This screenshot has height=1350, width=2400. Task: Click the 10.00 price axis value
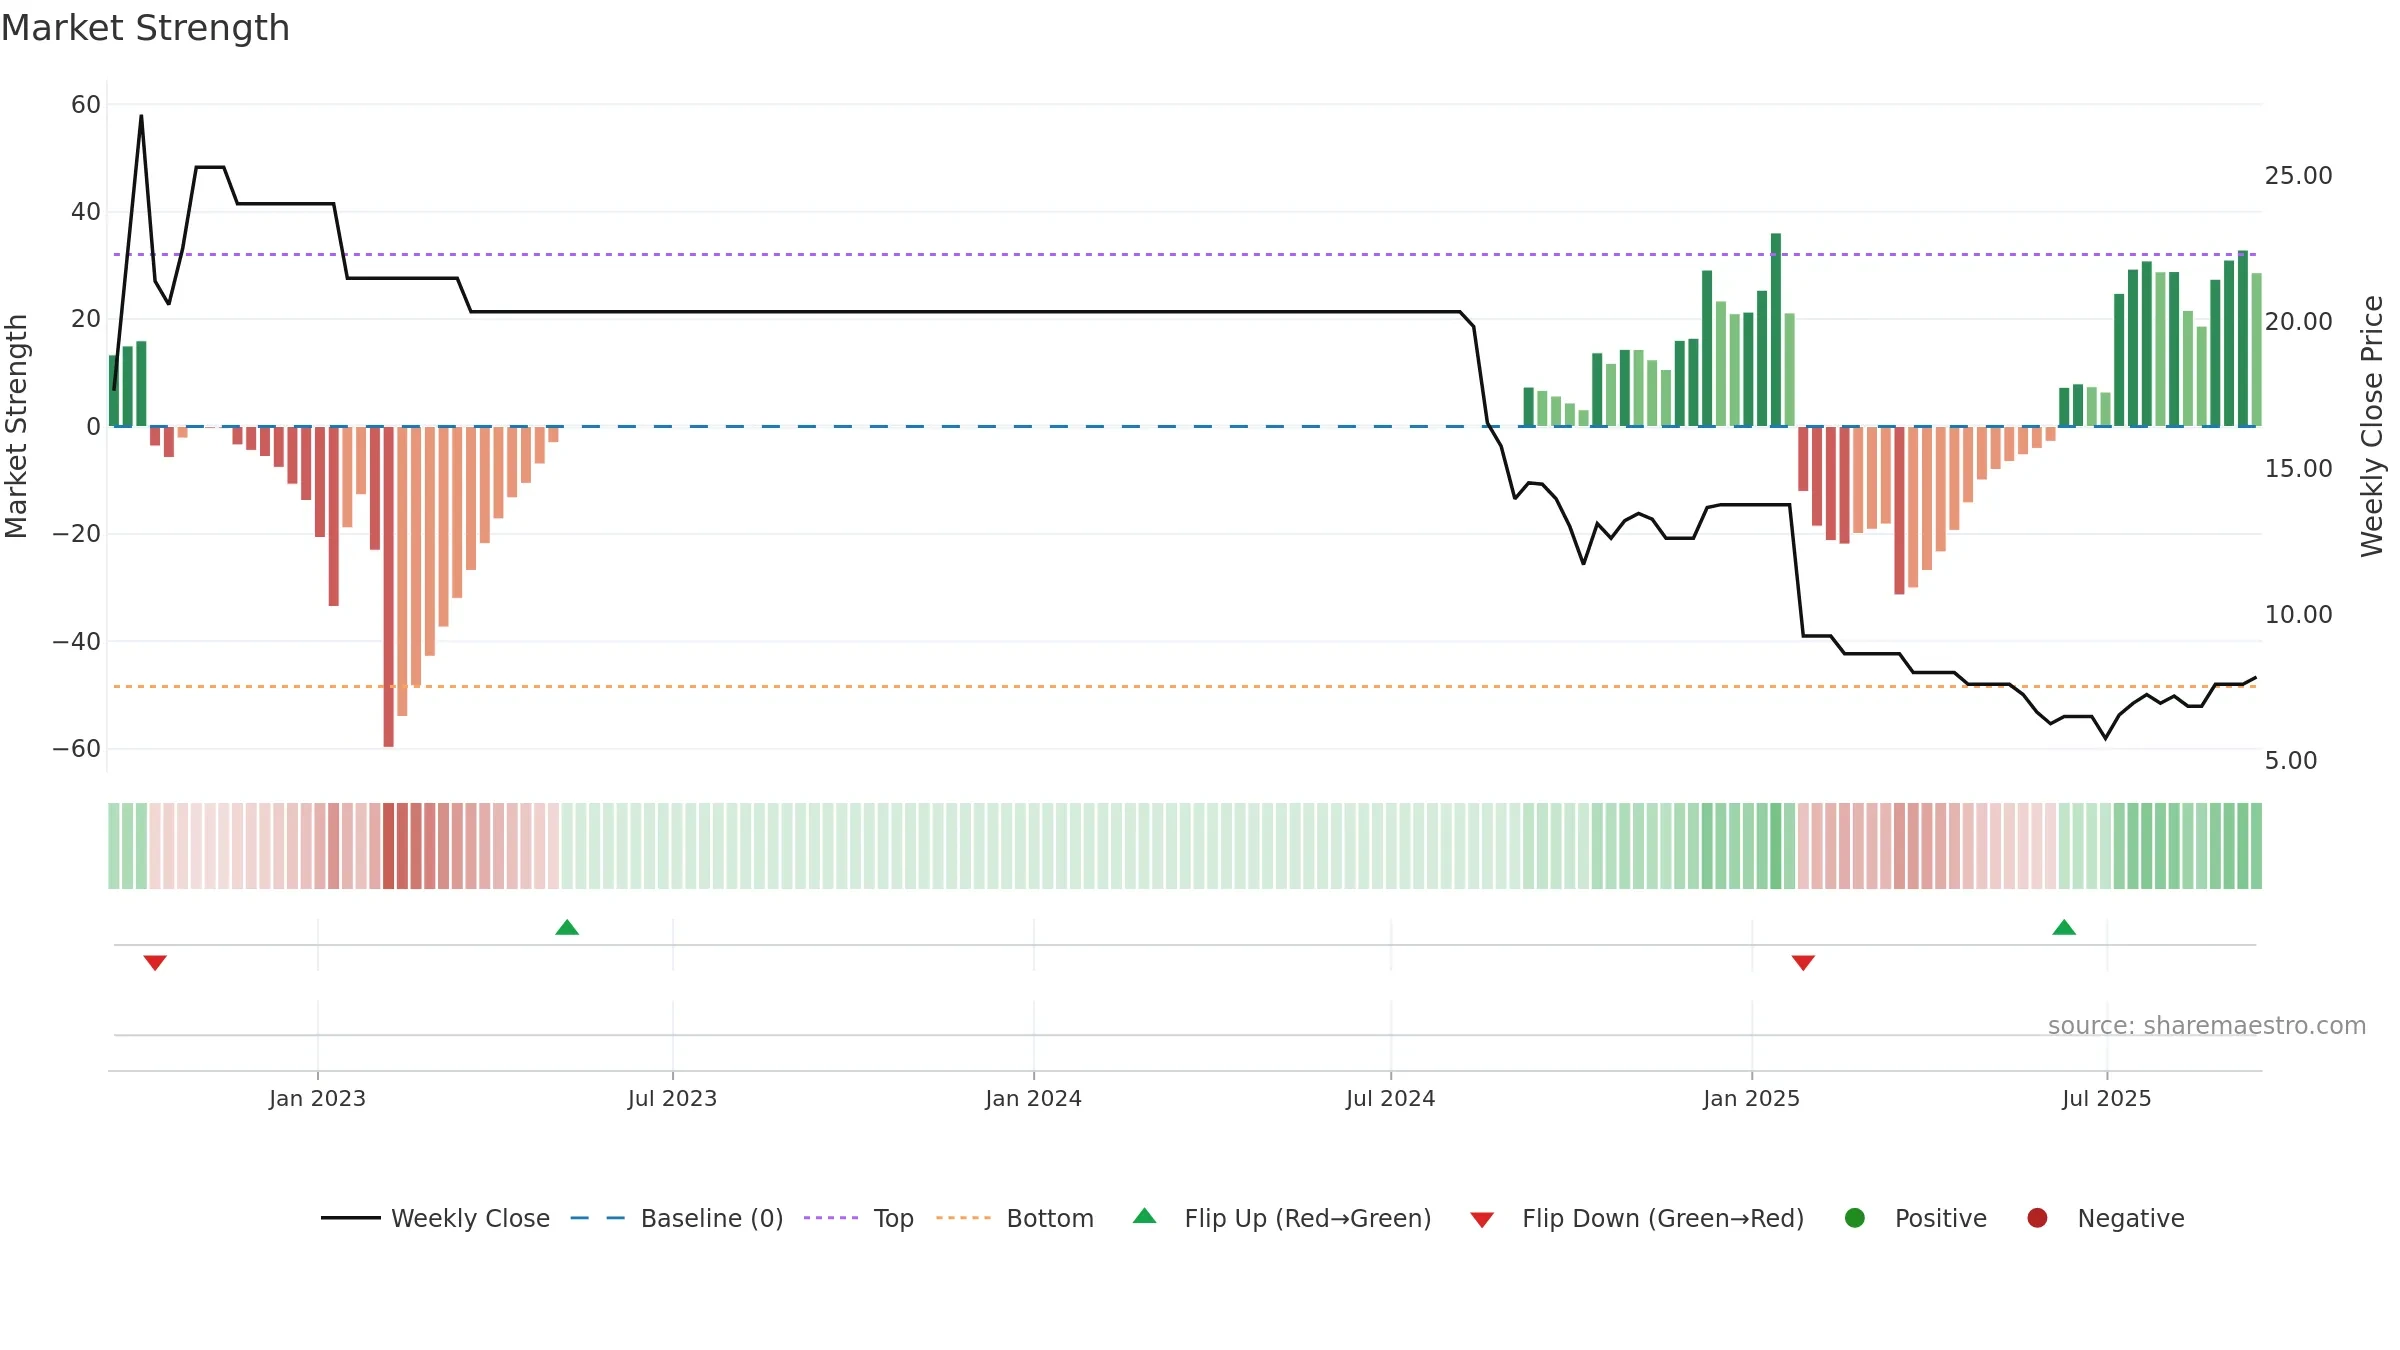pos(2298,615)
